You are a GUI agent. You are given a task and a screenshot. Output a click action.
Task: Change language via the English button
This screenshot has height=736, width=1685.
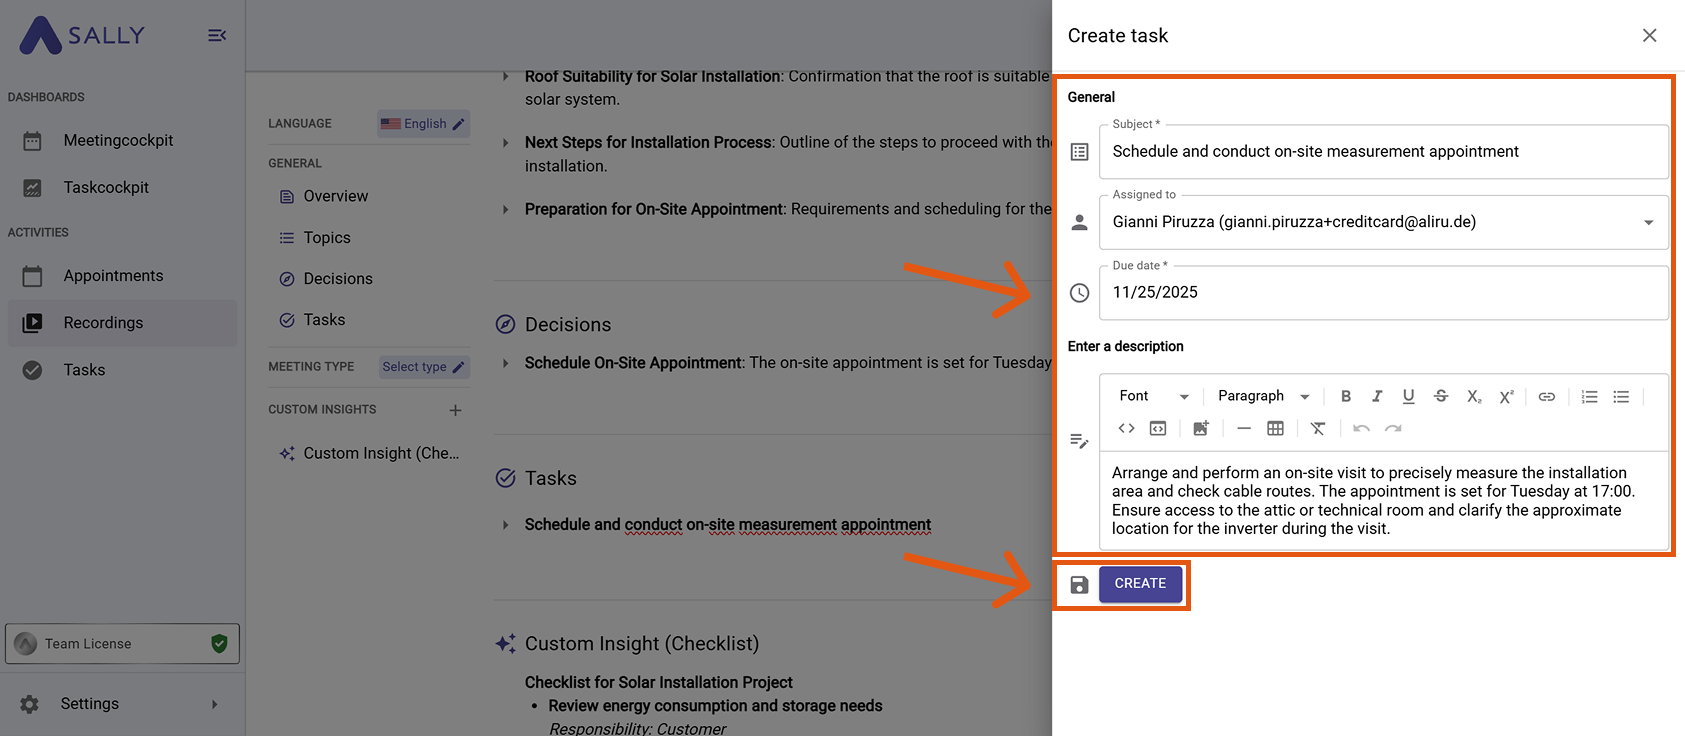[x=424, y=124]
